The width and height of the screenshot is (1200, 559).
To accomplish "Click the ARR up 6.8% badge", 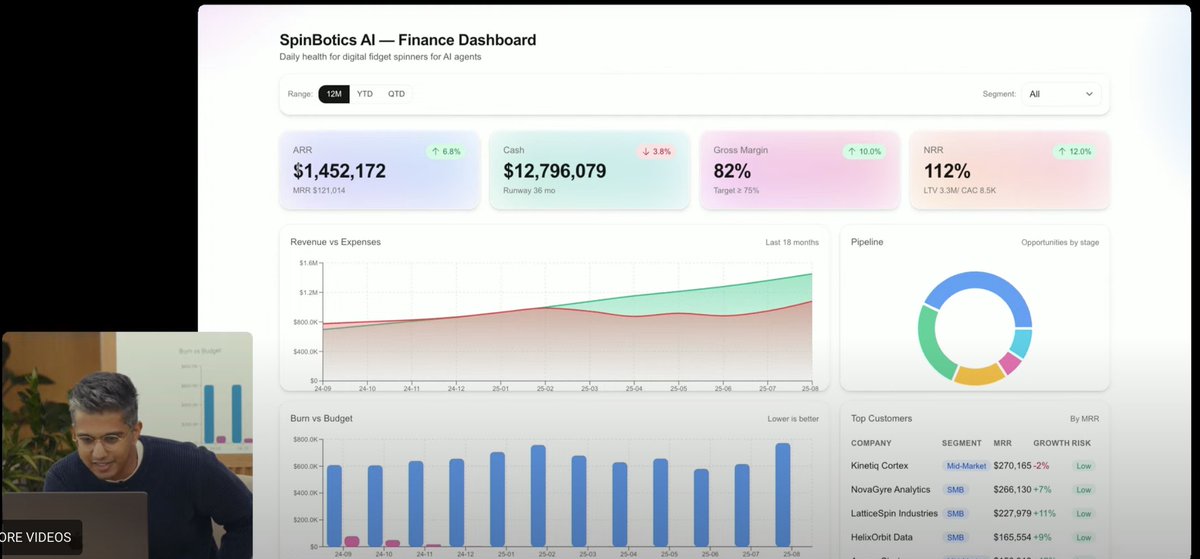I will tap(445, 152).
